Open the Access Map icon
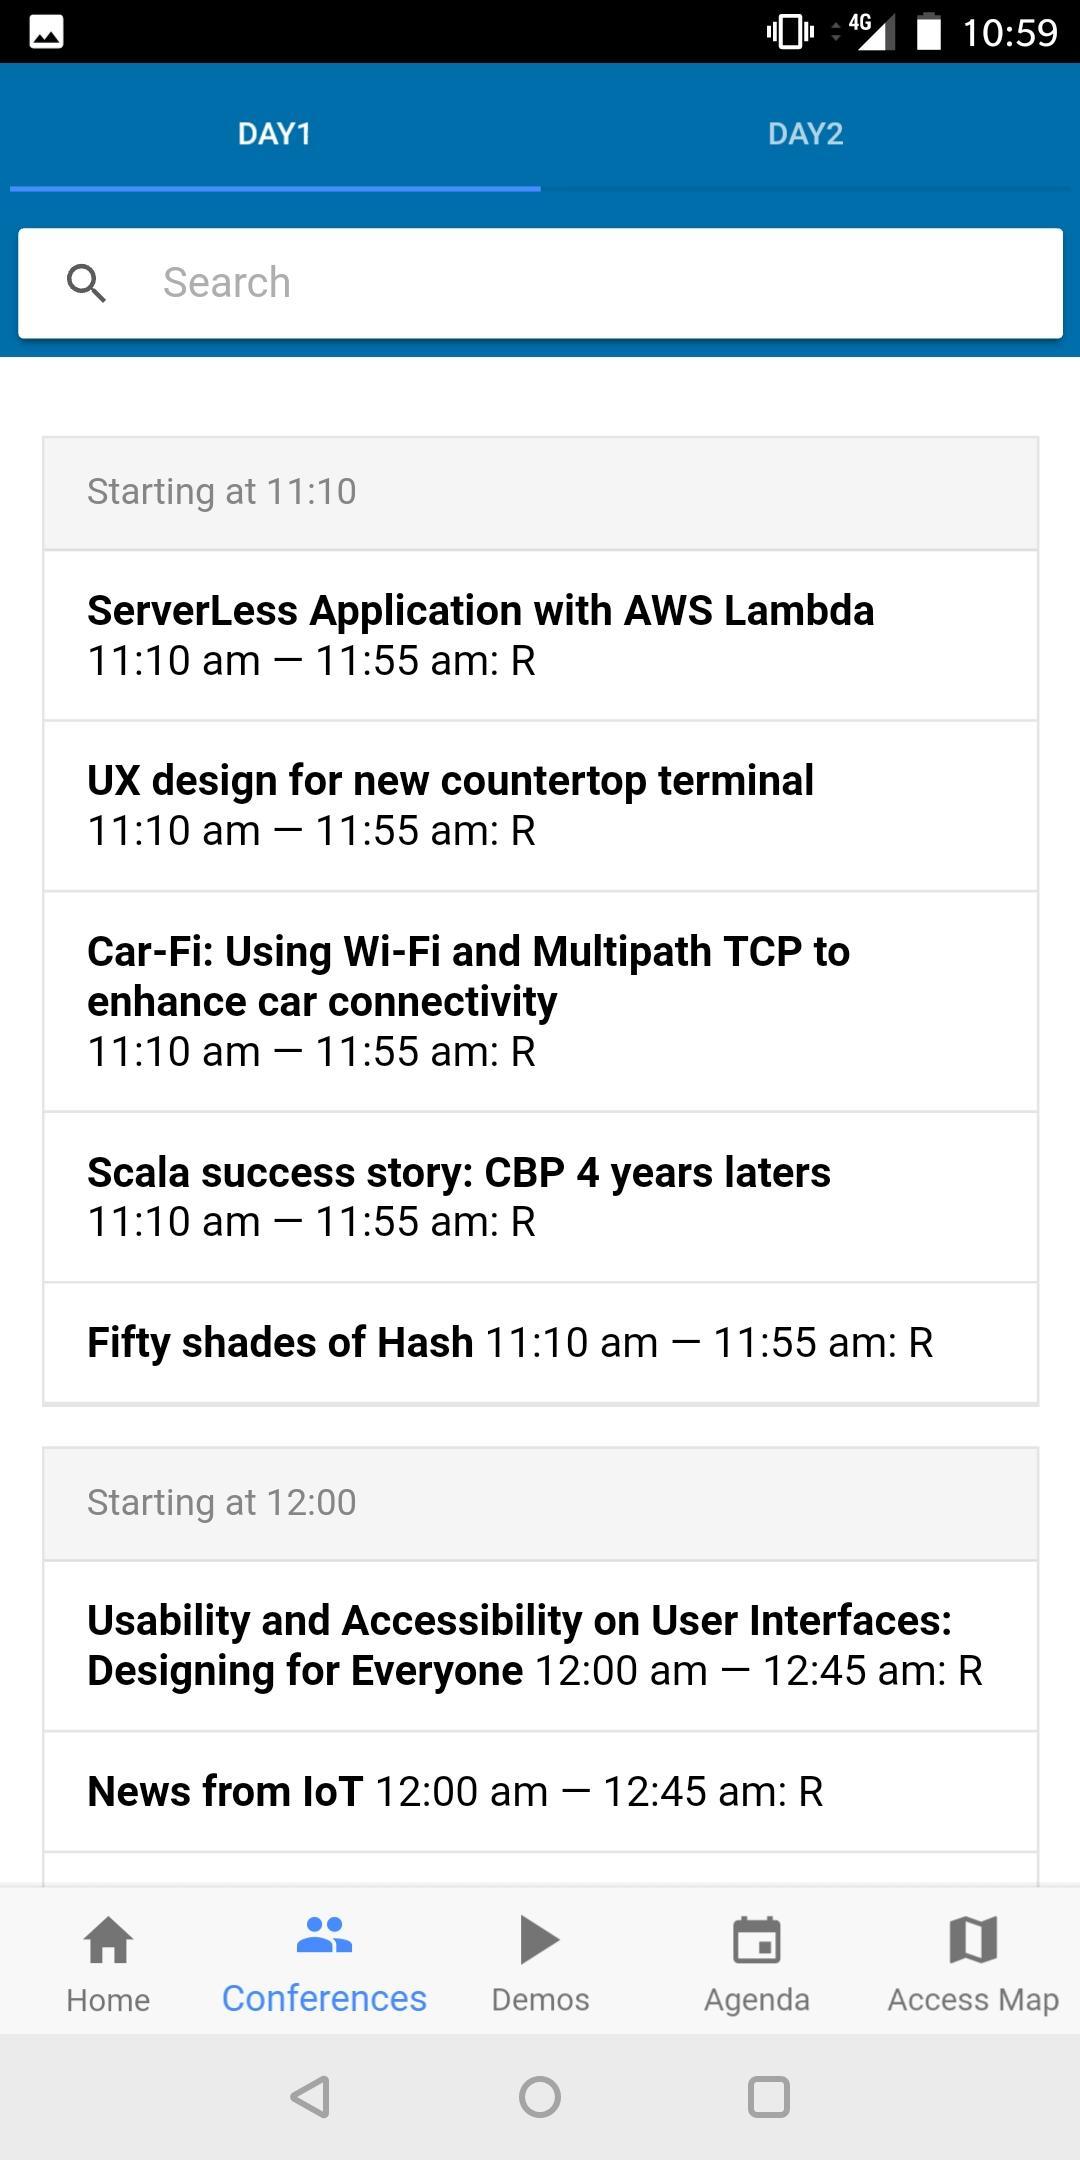 click(972, 1941)
